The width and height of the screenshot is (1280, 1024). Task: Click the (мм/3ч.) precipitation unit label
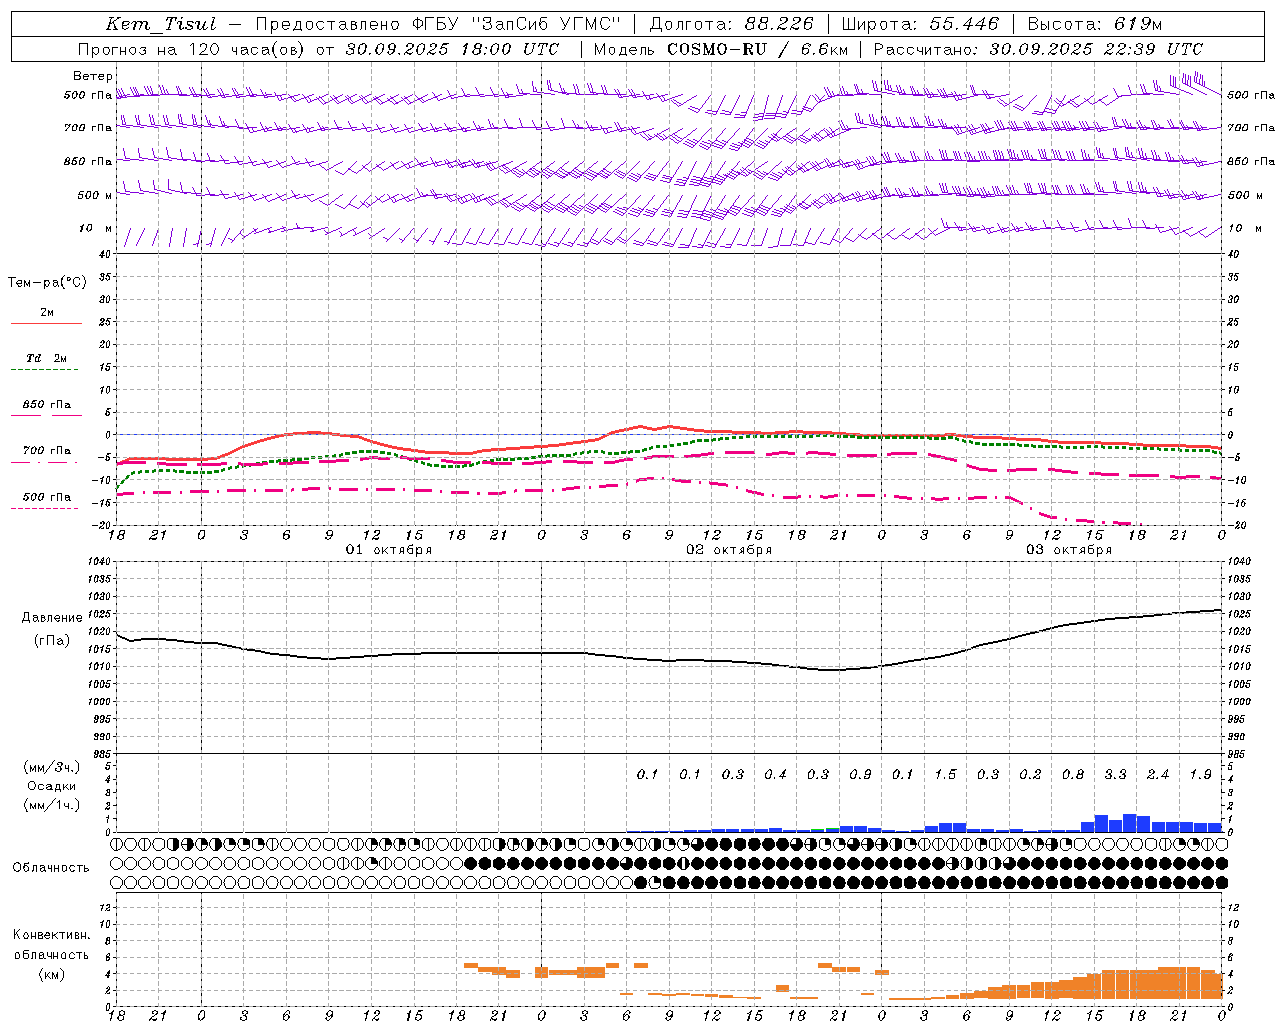[52, 767]
